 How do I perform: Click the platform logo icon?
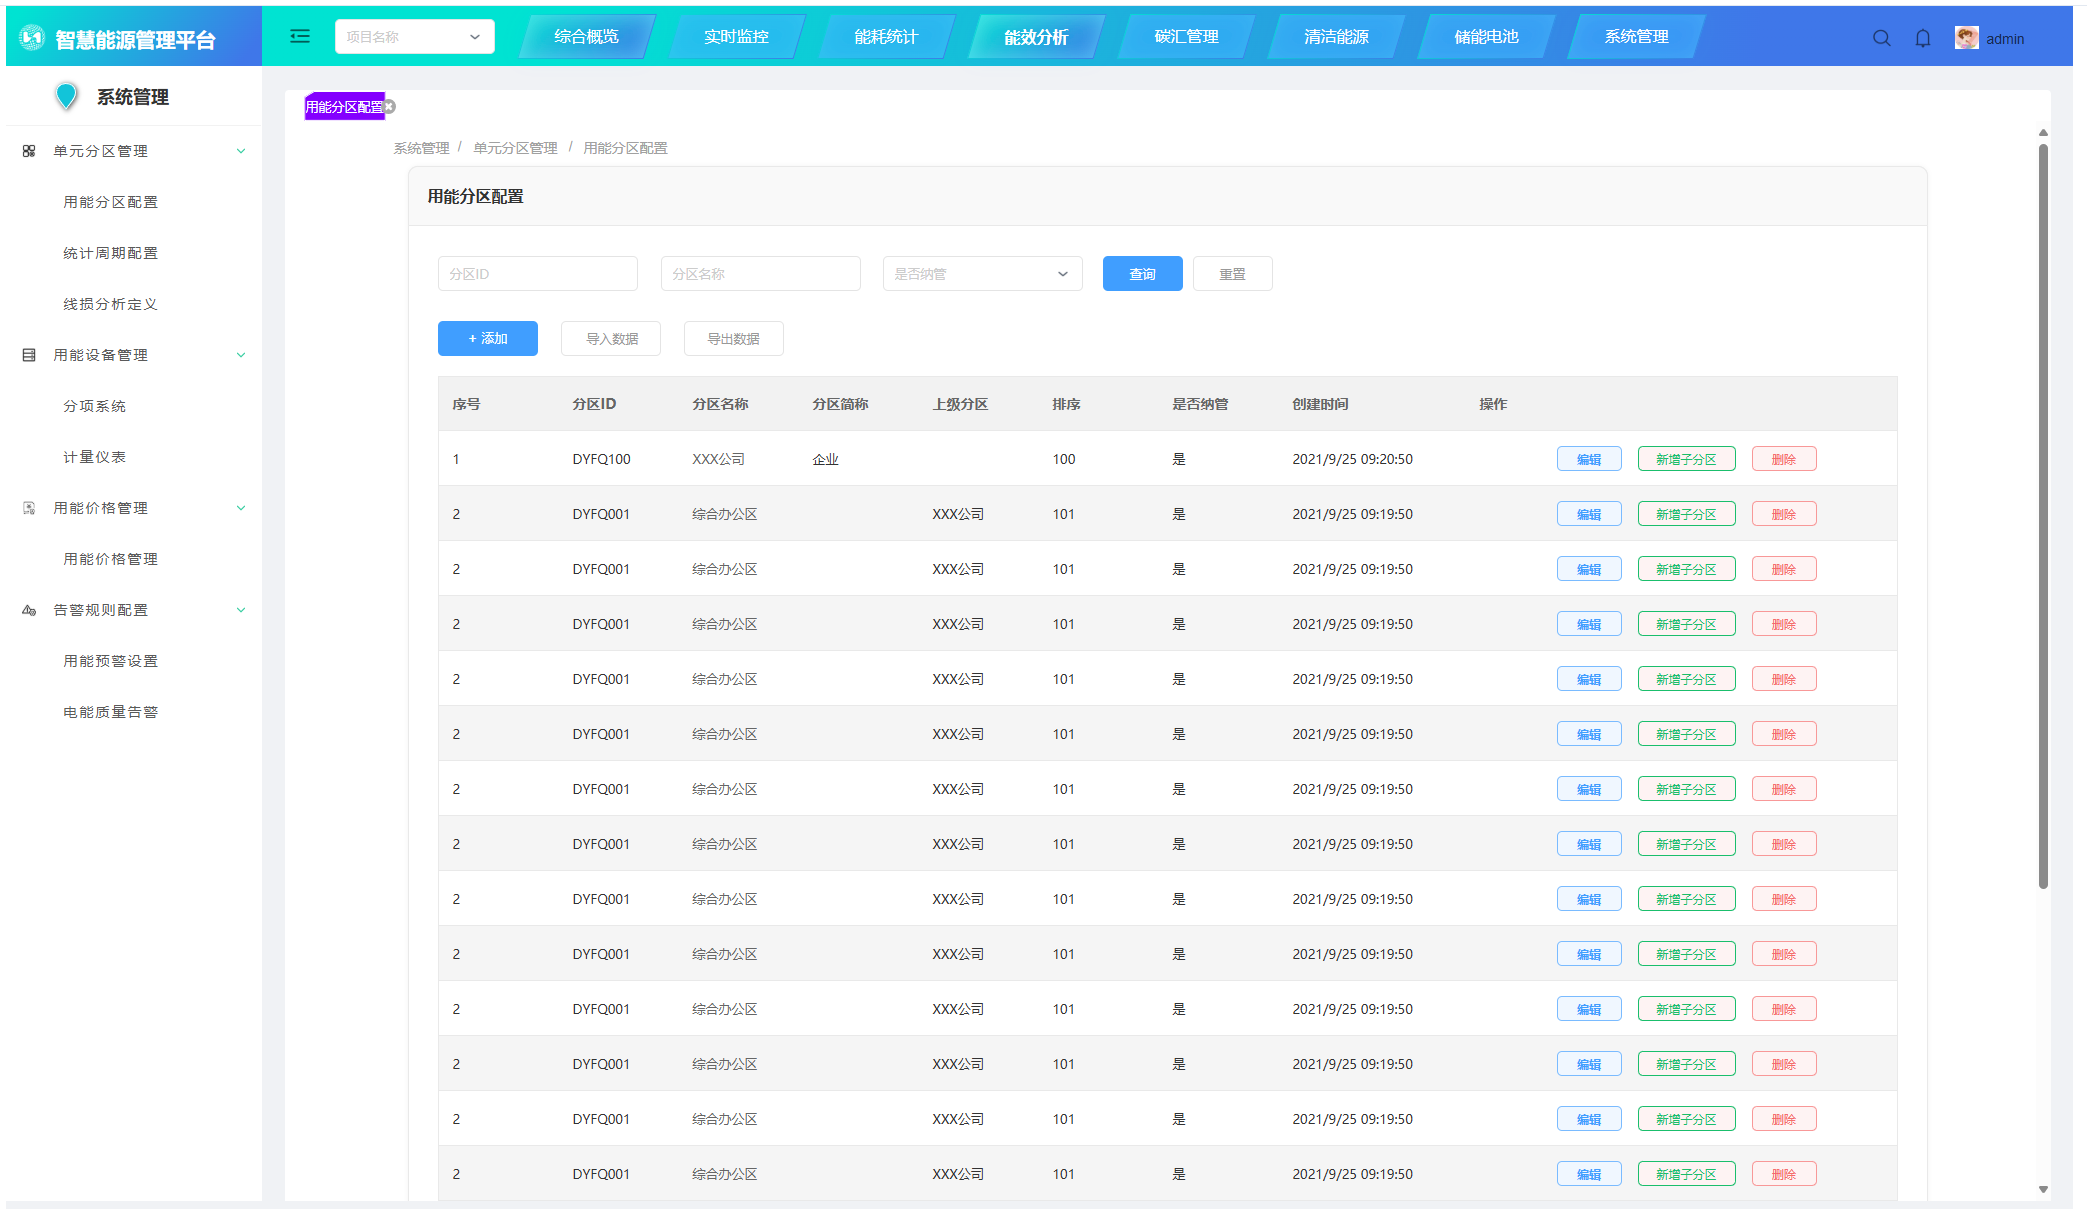click(32, 38)
